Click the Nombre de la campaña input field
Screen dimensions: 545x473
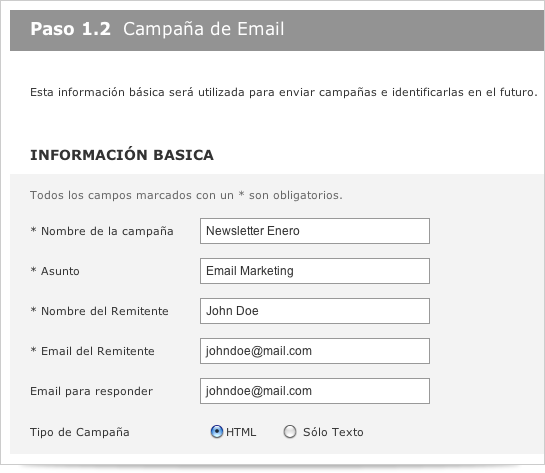(315, 231)
